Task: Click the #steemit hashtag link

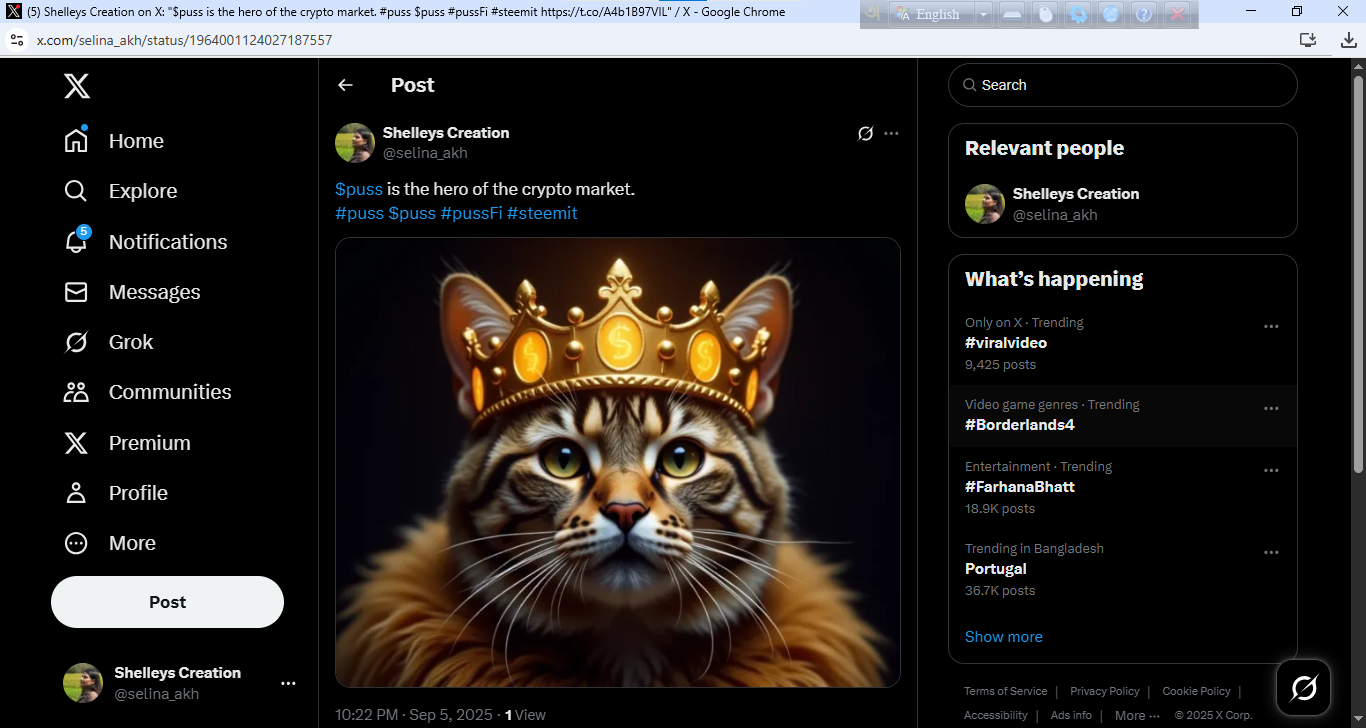Action: tap(542, 213)
